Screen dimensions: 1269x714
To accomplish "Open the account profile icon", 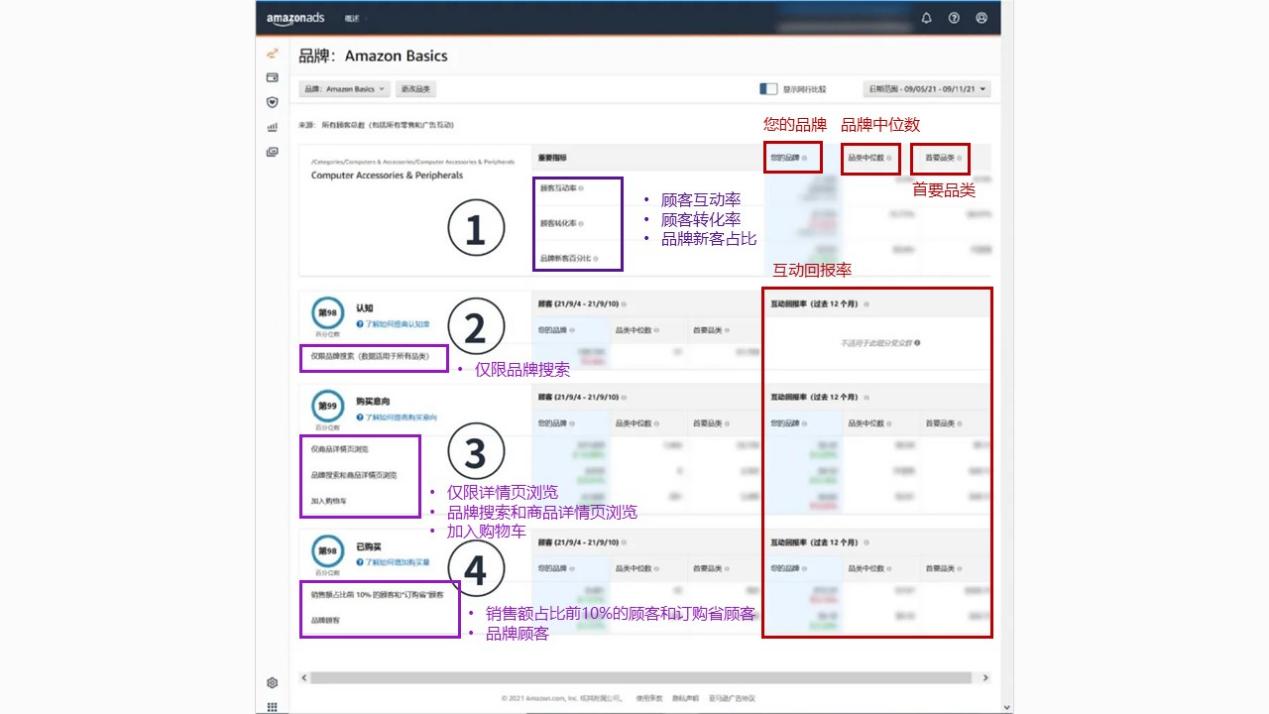I will pos(981,18).
